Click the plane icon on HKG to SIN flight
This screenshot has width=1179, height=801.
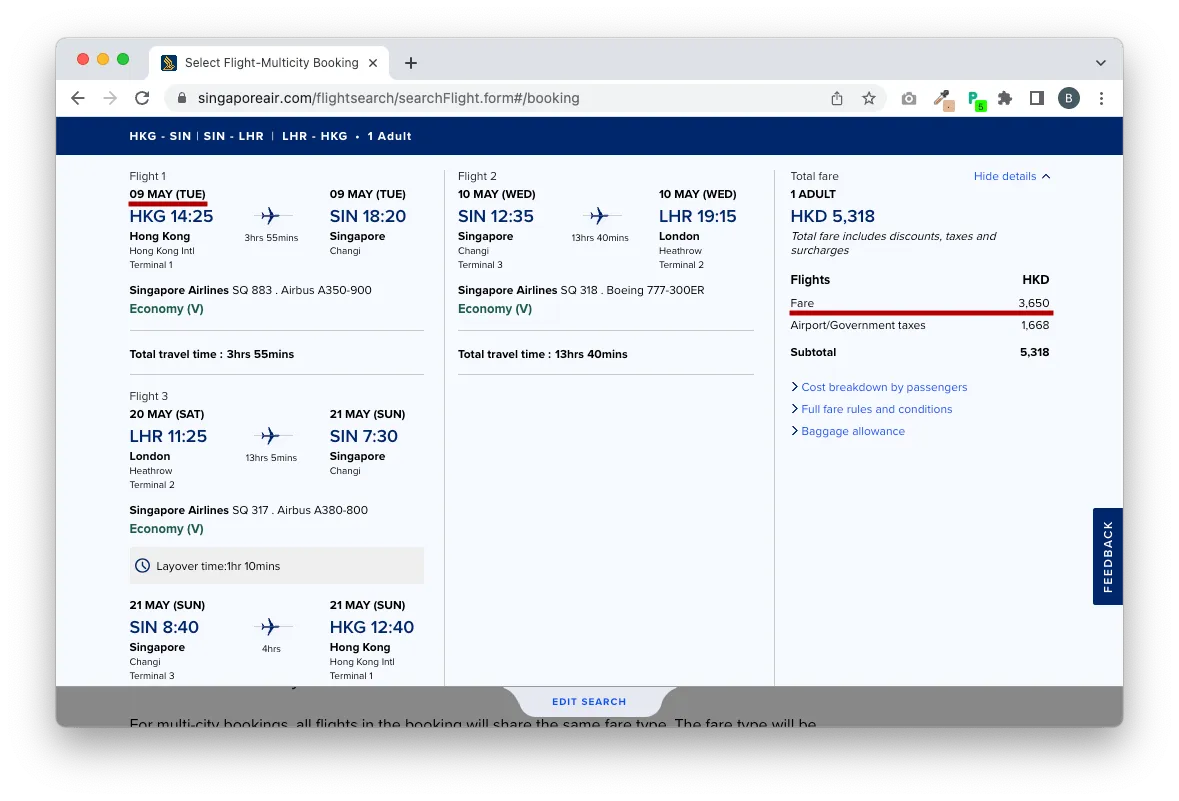pos(270,216)
